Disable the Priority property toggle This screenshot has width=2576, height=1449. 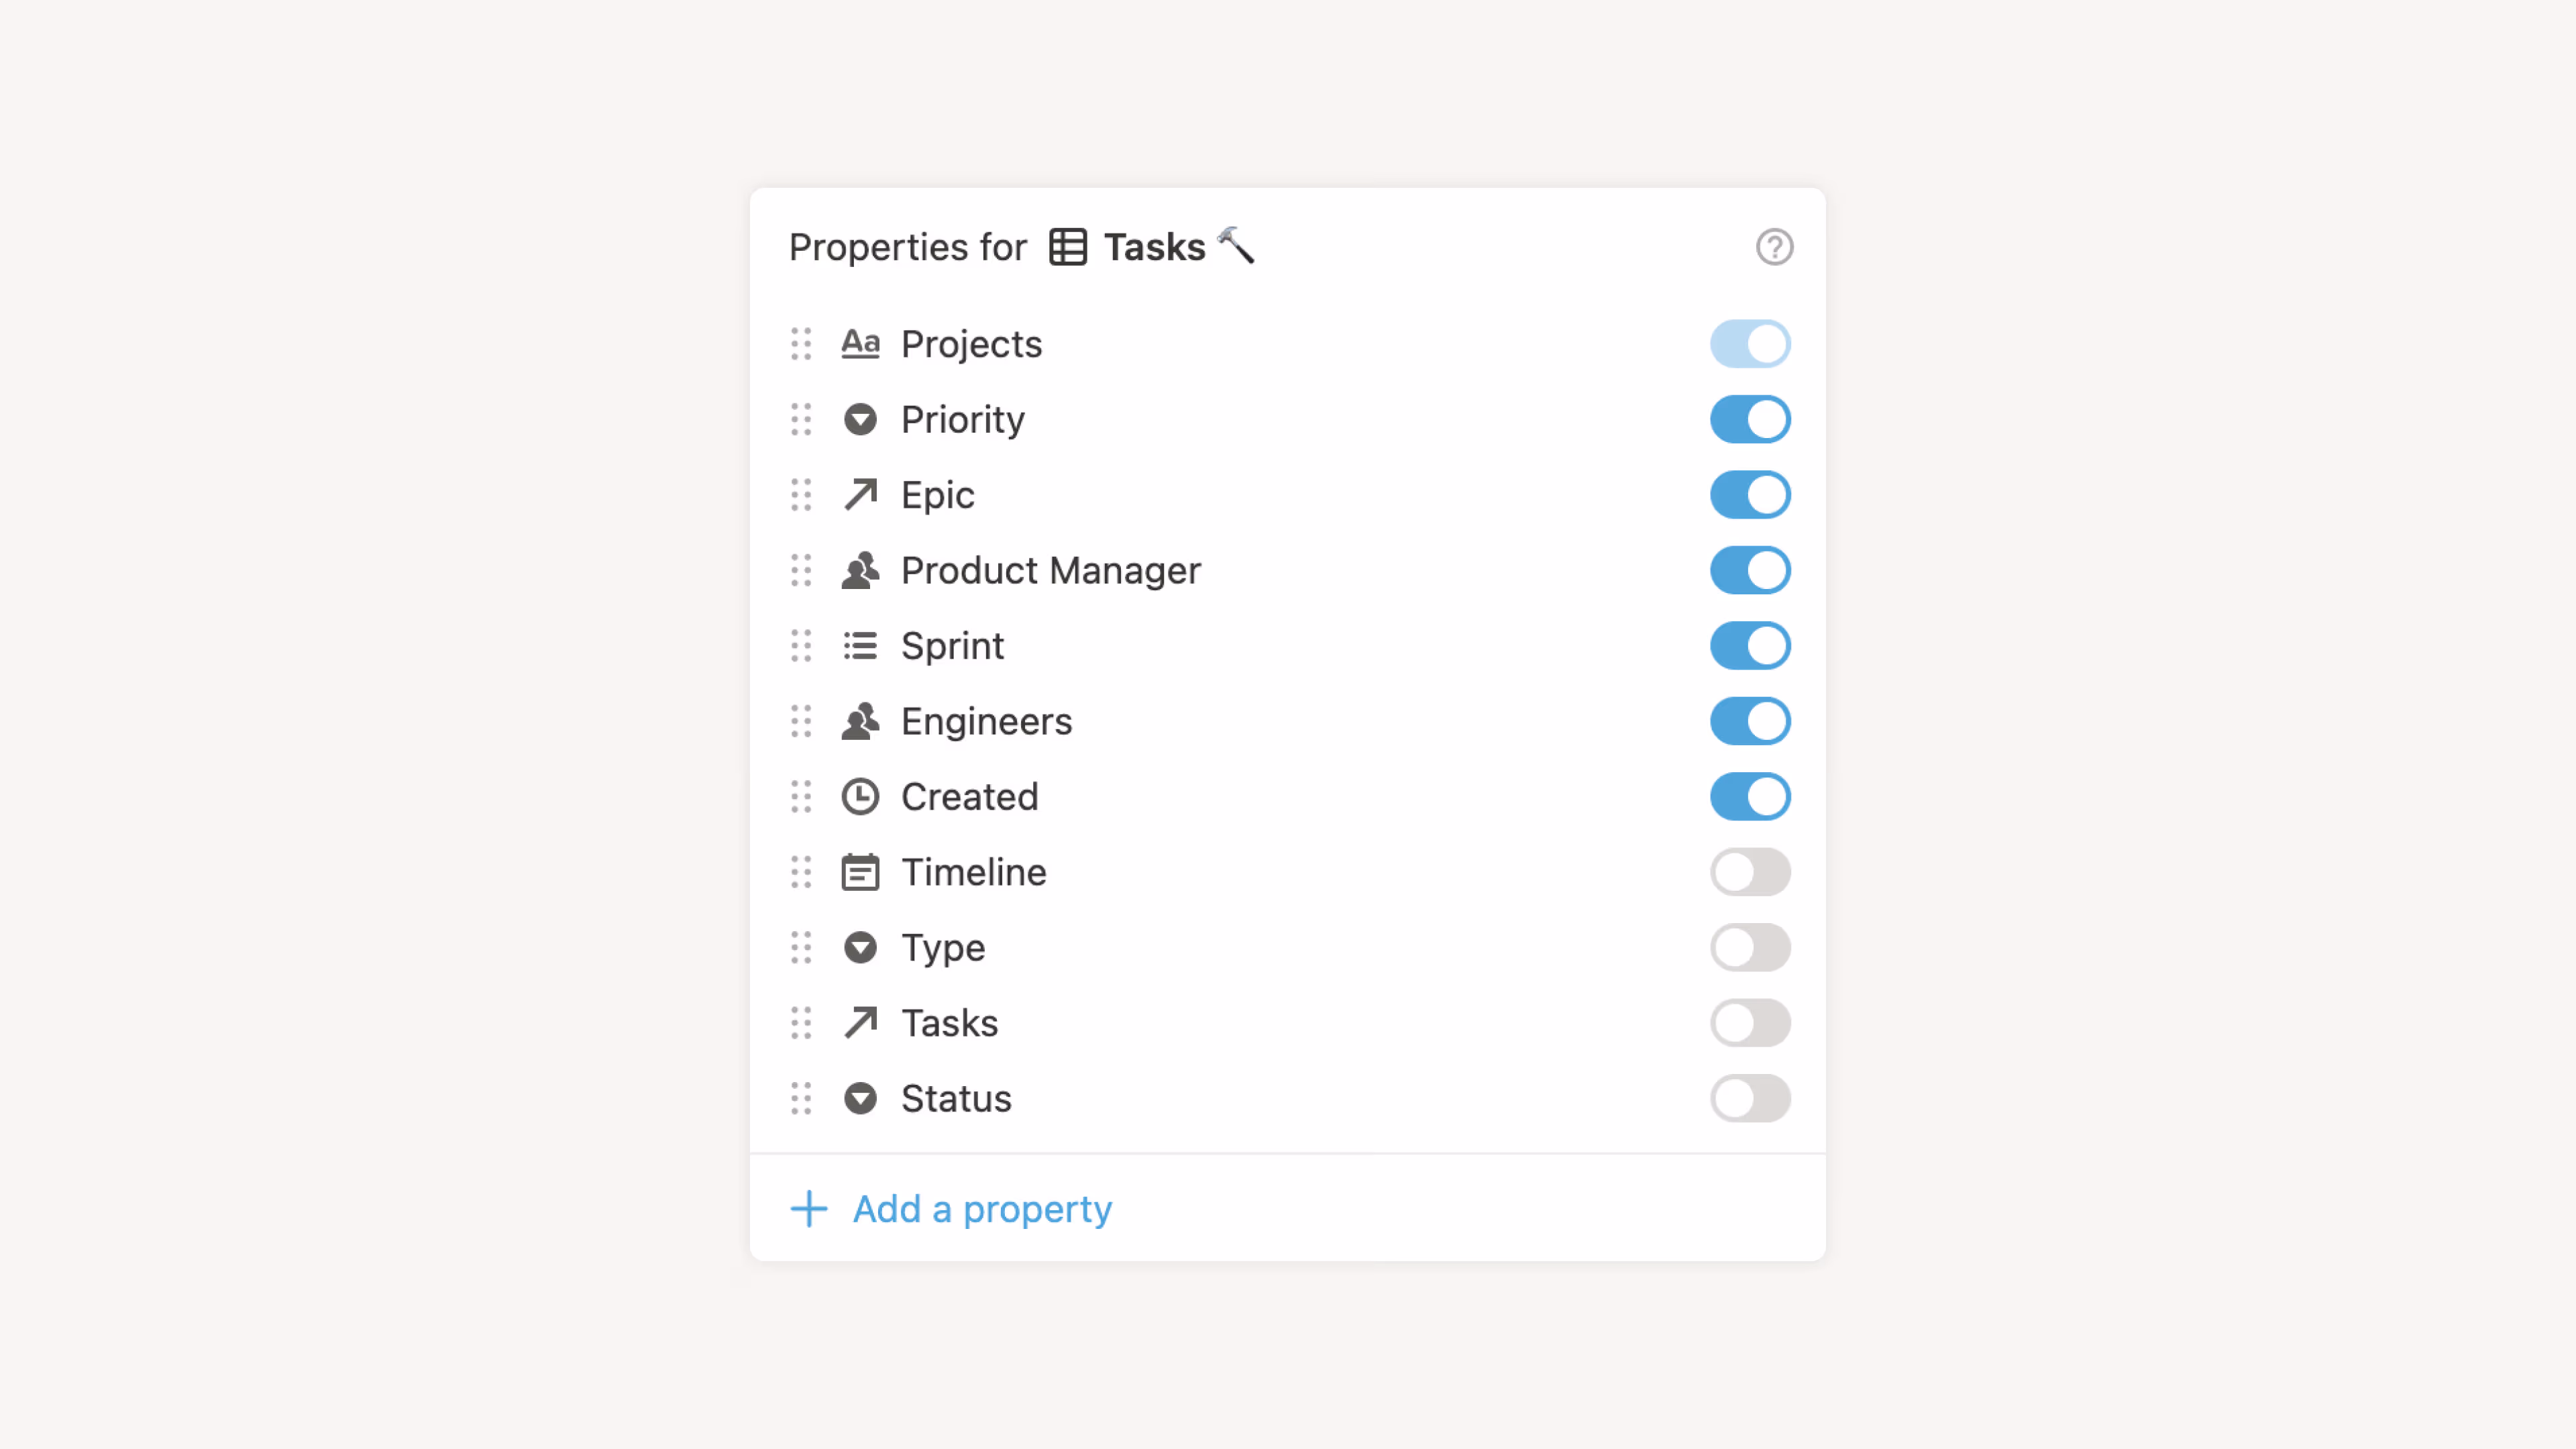pos(1750,419)
